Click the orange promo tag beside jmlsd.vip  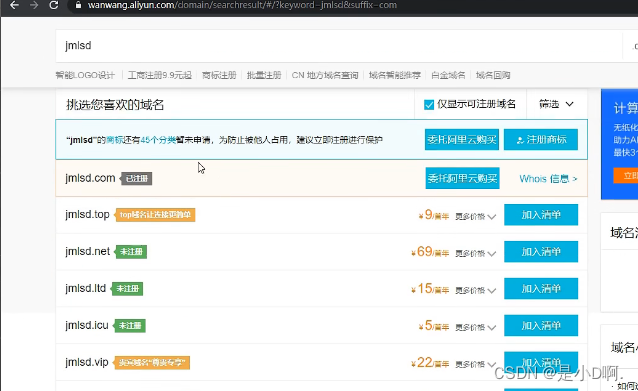(152, 363)
